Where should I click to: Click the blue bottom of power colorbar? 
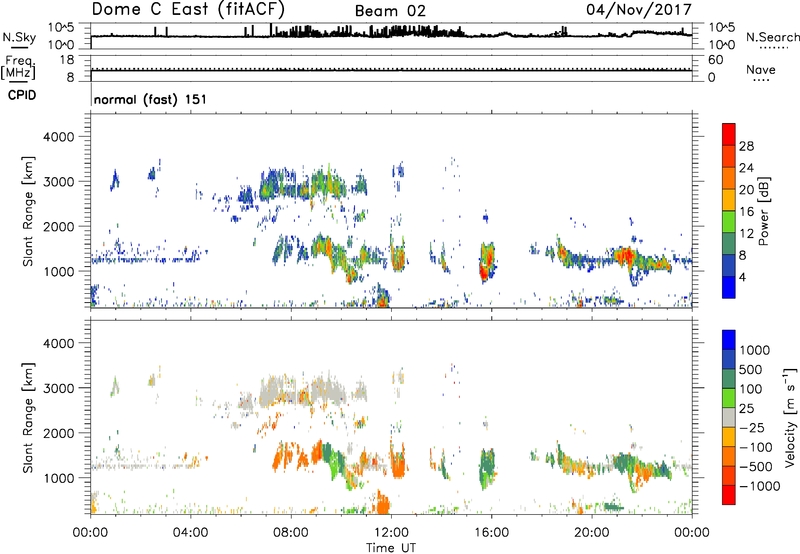click(729, 287)
